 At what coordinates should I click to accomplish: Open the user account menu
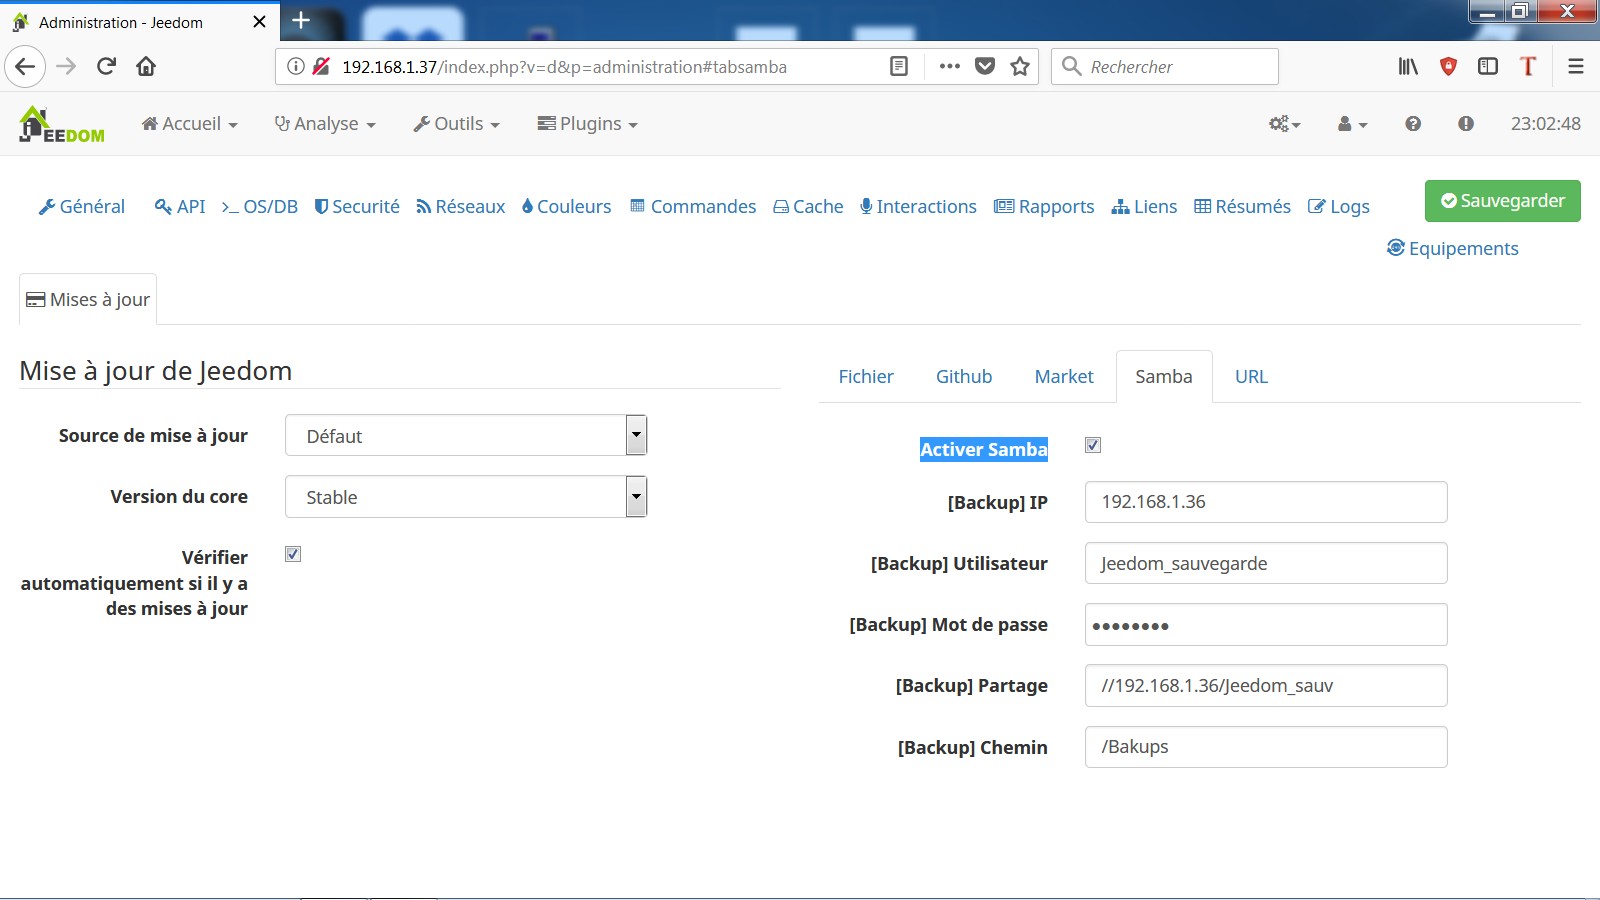(1352, 124)
